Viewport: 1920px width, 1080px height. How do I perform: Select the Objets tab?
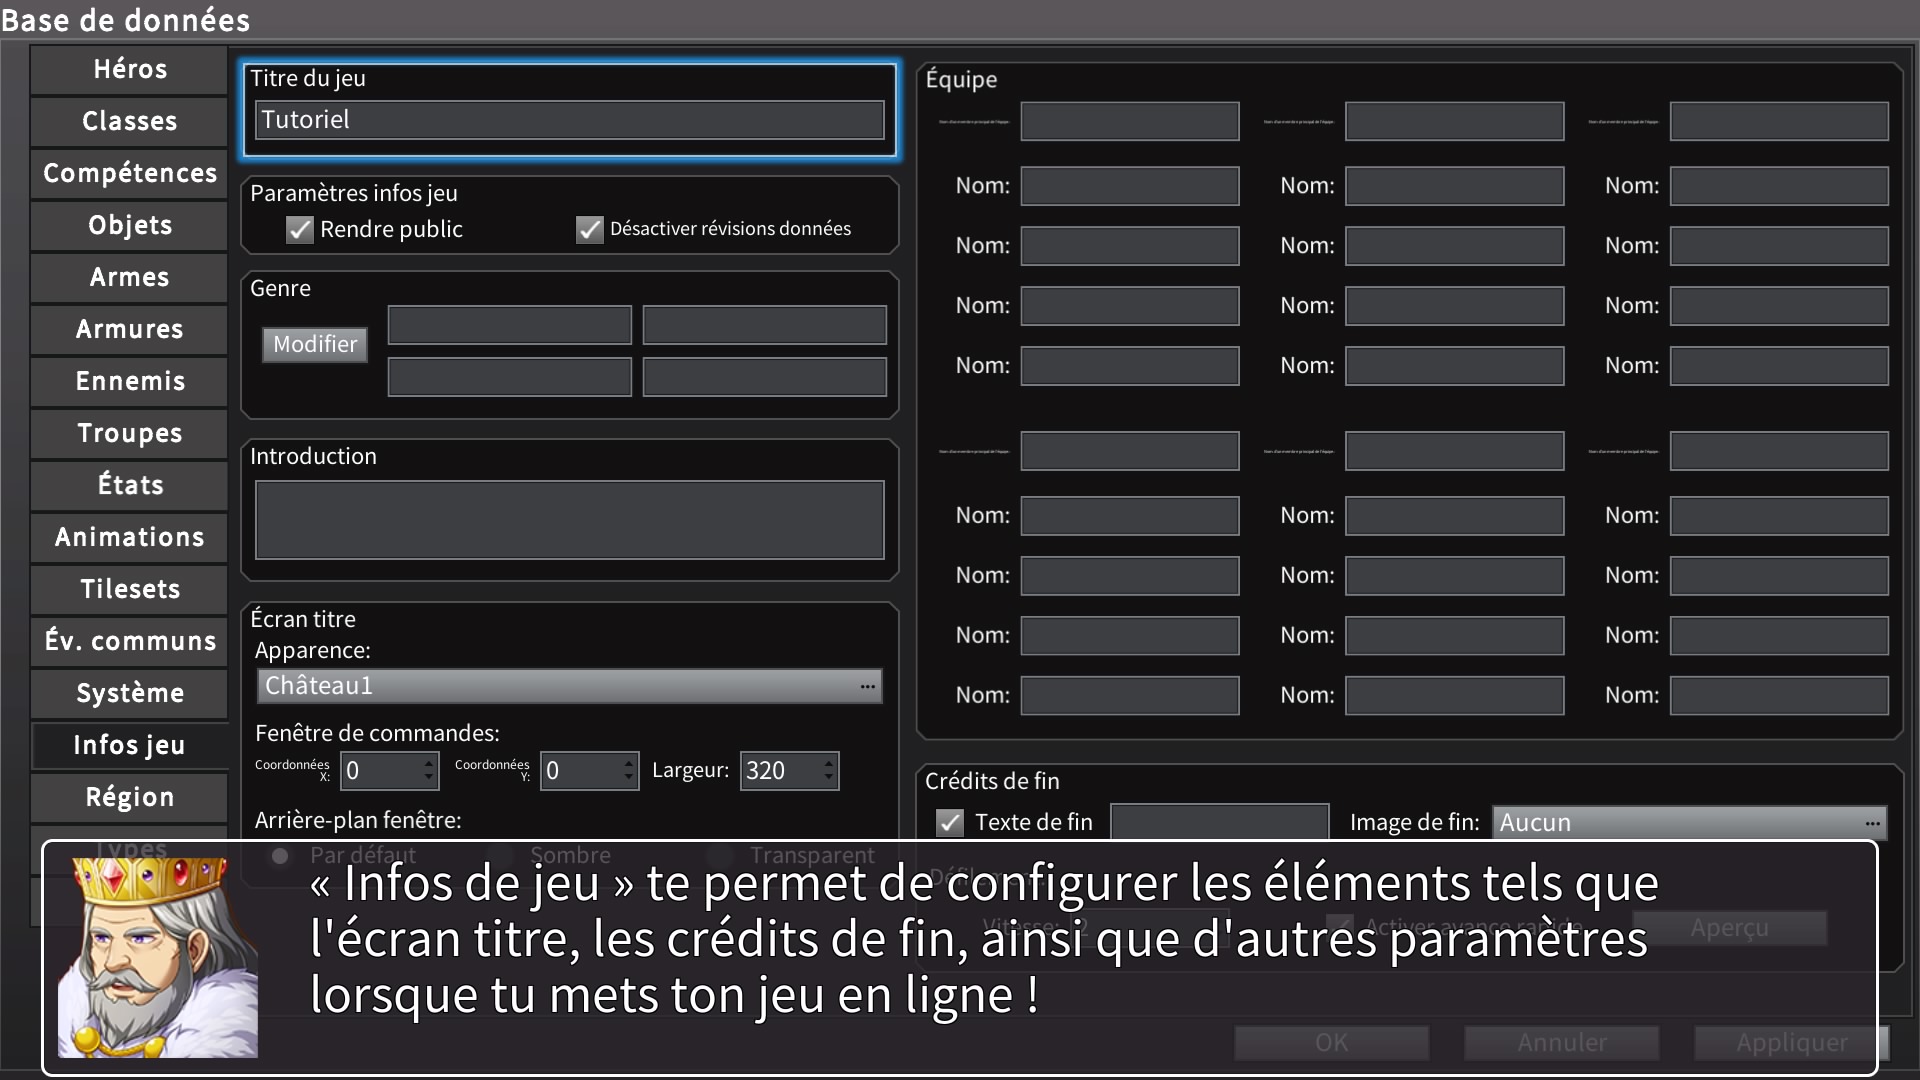click(x=129, y=225)
